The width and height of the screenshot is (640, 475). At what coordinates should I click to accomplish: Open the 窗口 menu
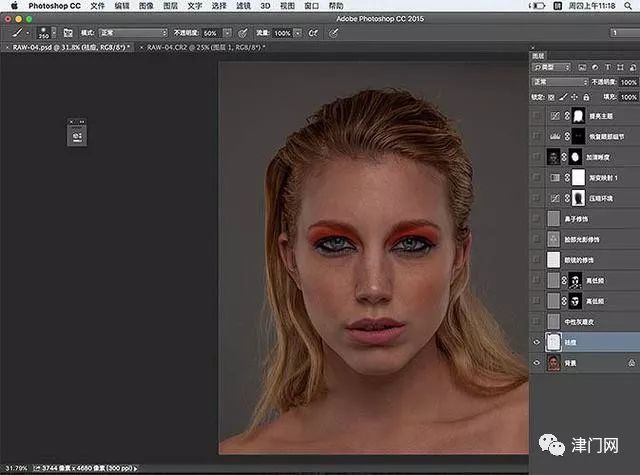[312, 6]
